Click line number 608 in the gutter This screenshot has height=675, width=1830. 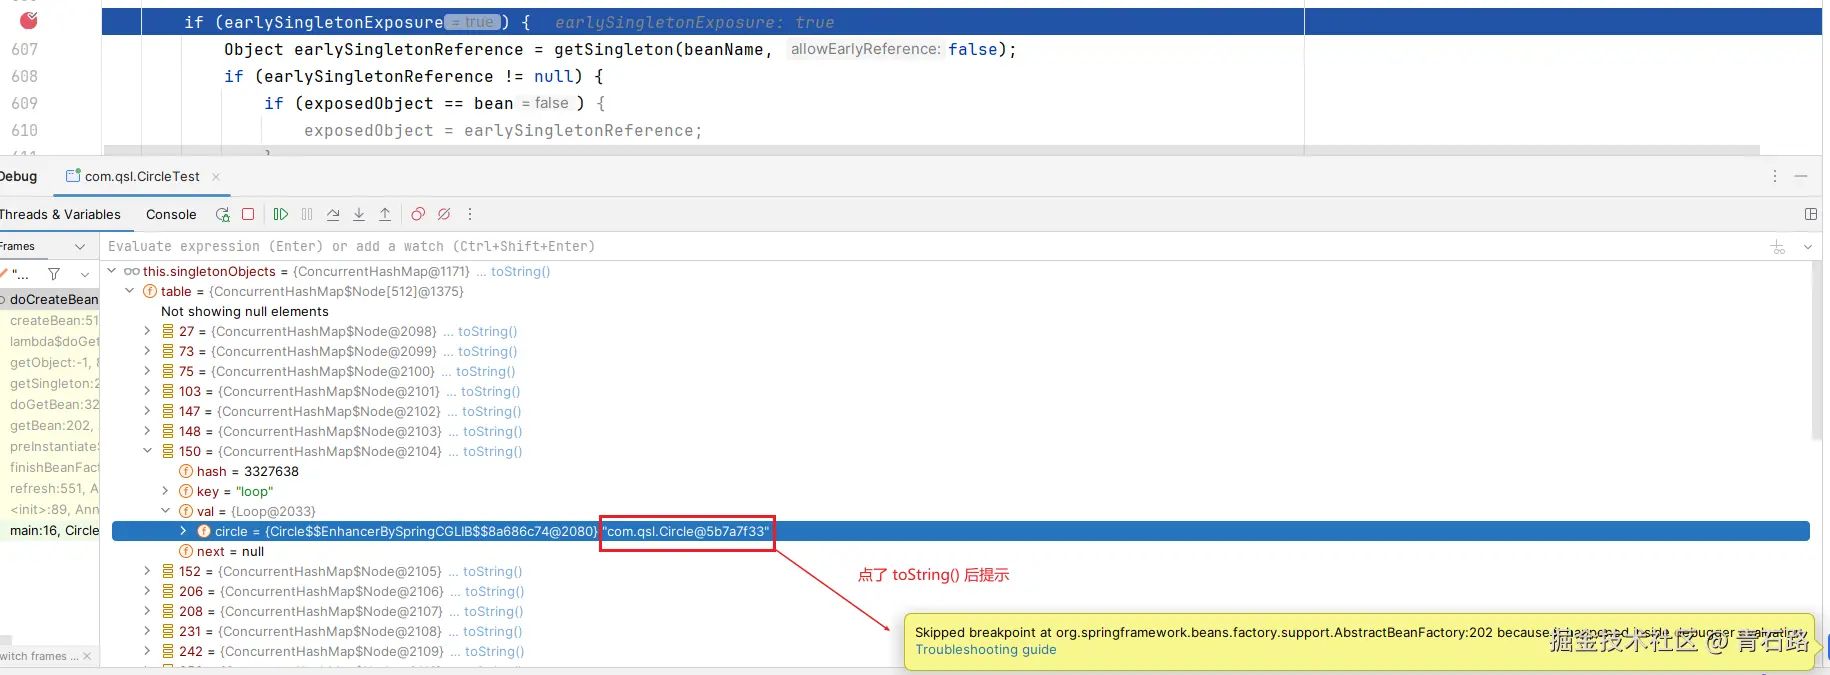(x=25, y=76)
